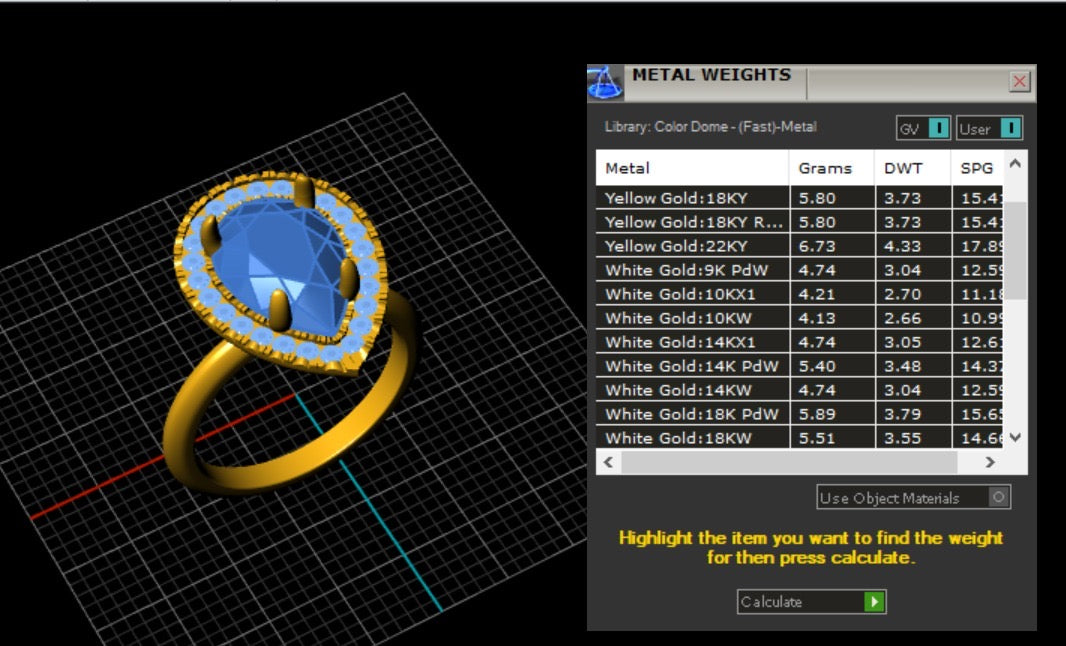Enable Use Object Materials option
Image resolution: width=1066 pixels, height=646 pixels.
coord(997,497)
